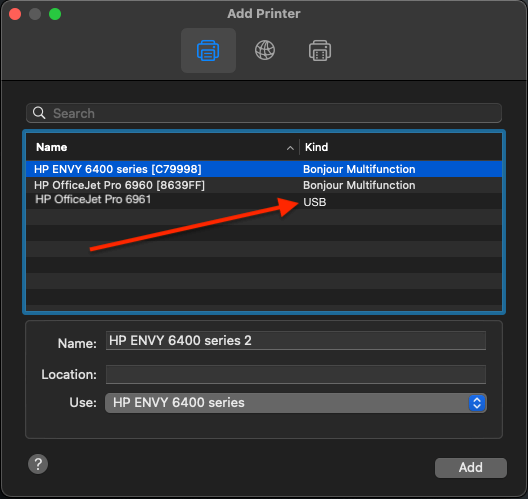Image resolution: width=528 pixels, height=499 pixels.
Task: Click the green zoom window button
Action: click(x=55, y=14)
